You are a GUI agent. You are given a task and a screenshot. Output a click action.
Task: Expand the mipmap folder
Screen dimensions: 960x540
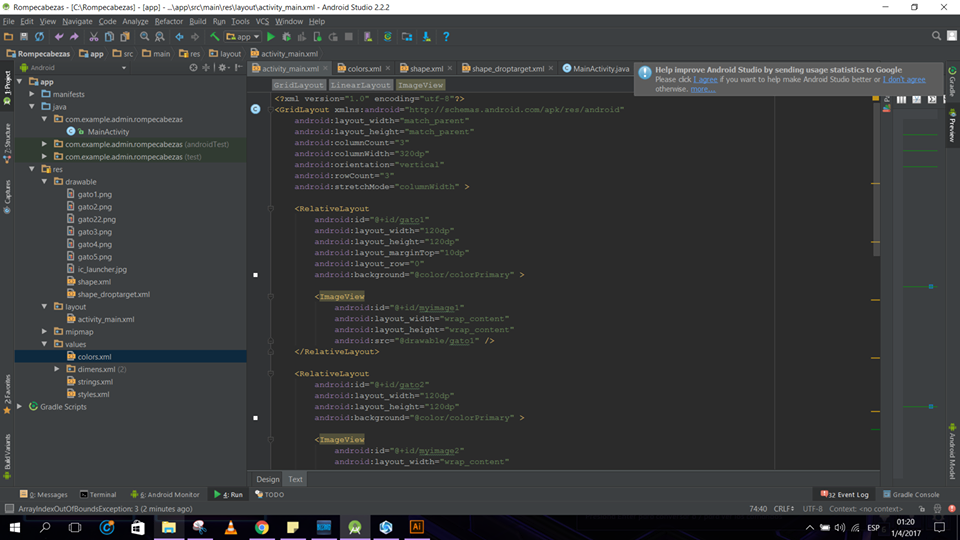[45, 332]
